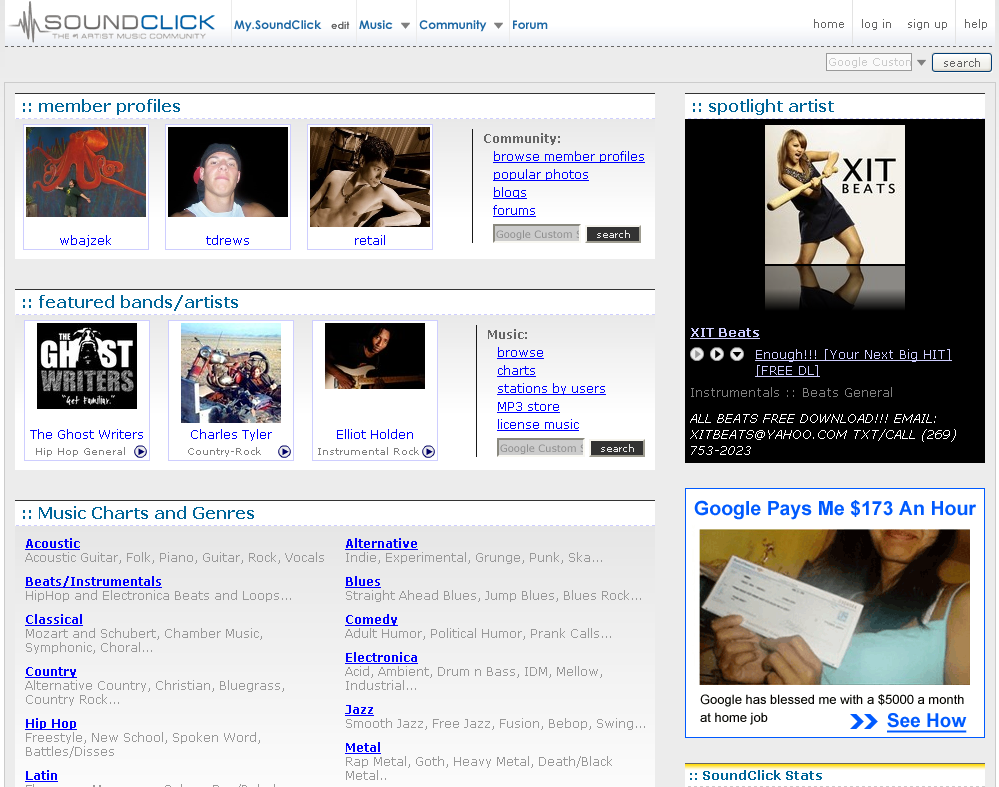The width and height of the screenshot is (999, 787).
Task: Open the Hip Hop genre link
Action: tap(51, 723)
